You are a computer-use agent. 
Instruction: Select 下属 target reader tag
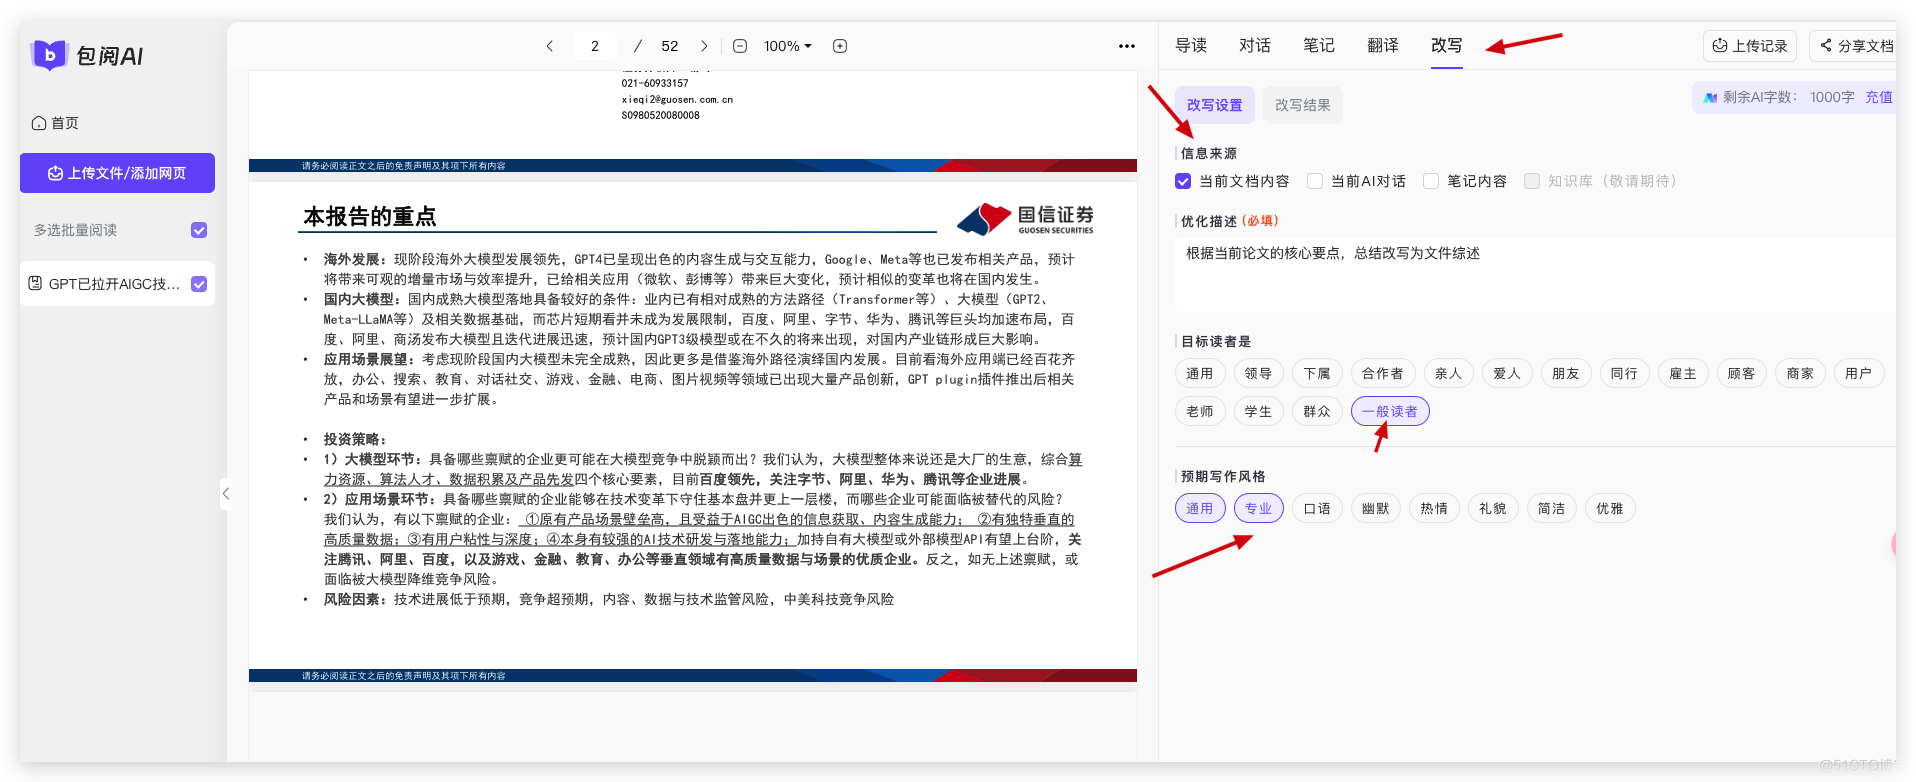tap(1318, 373)
